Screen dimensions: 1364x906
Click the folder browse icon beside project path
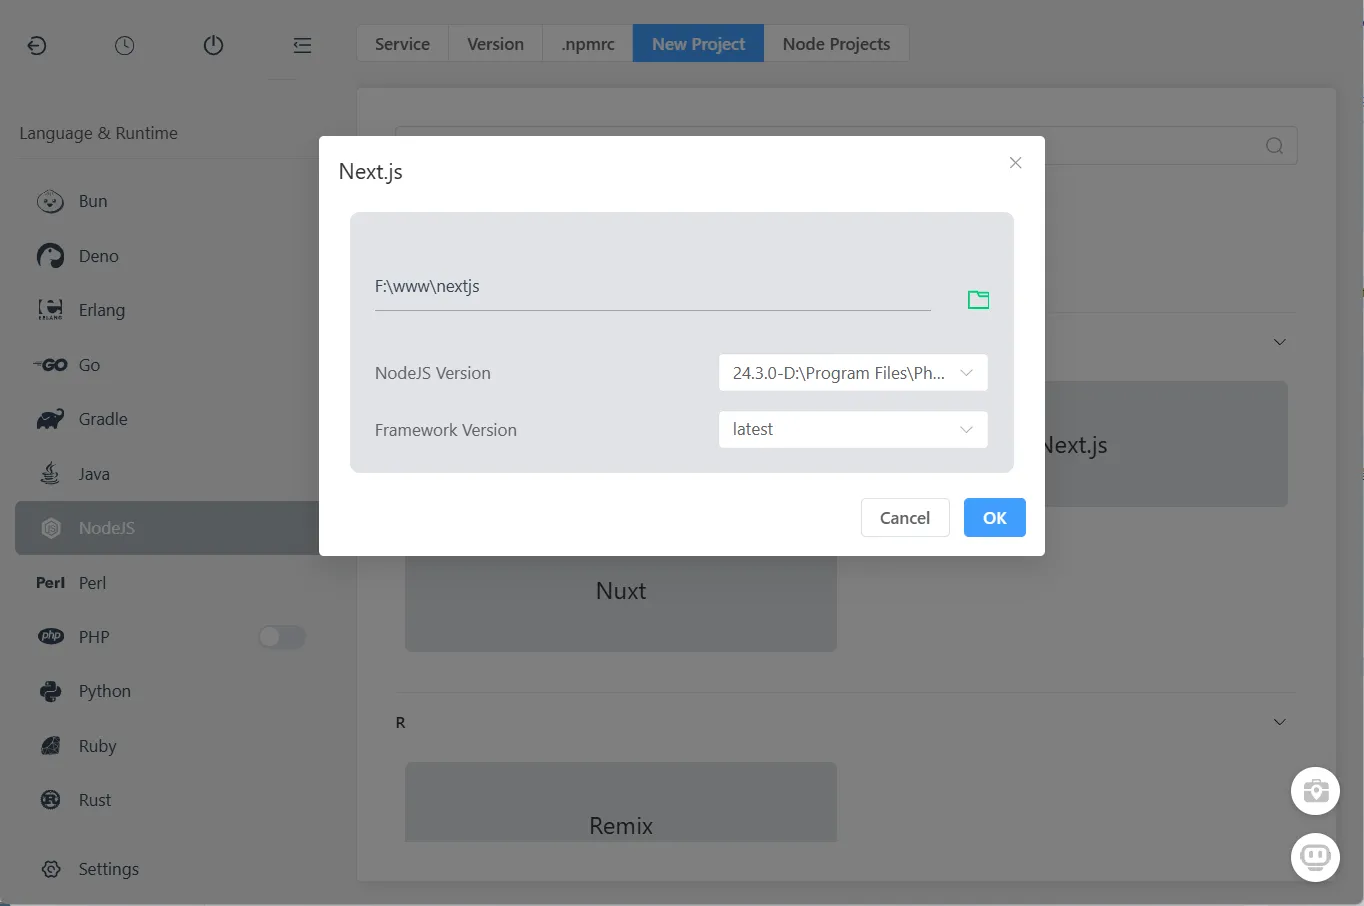[x=978, y=299]
